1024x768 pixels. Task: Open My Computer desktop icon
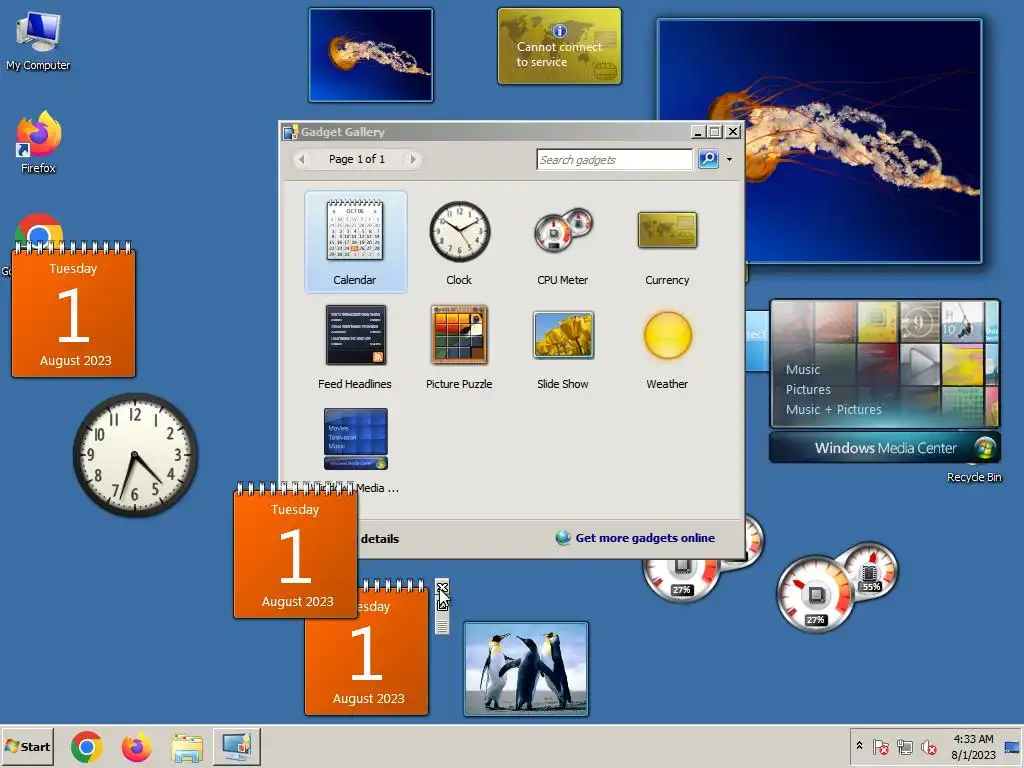click(38, 40)
